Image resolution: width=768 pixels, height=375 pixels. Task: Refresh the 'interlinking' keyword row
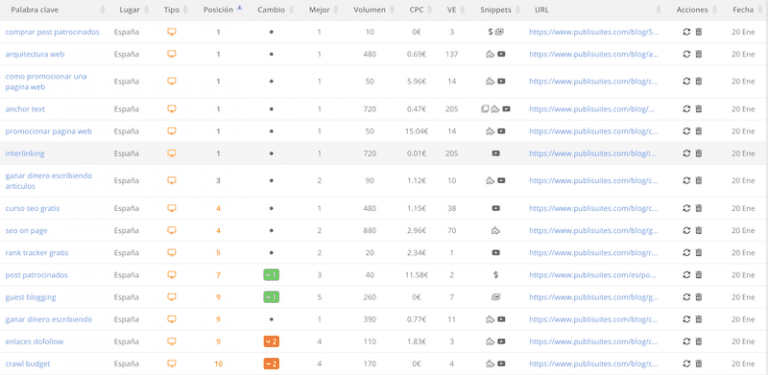tap(686, 154)
